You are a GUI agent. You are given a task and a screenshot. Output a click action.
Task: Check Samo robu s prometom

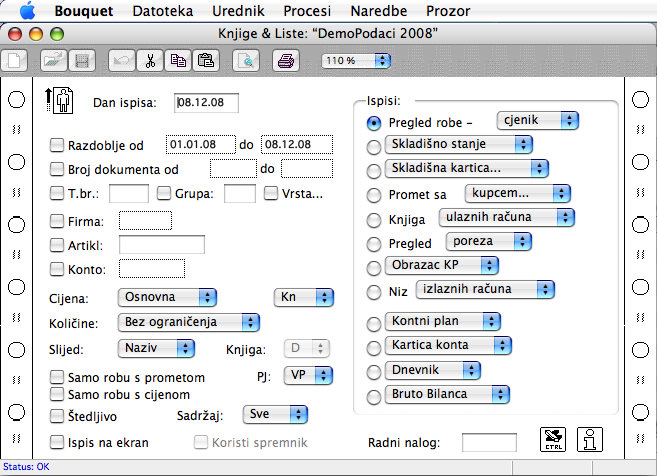(57, 377)
